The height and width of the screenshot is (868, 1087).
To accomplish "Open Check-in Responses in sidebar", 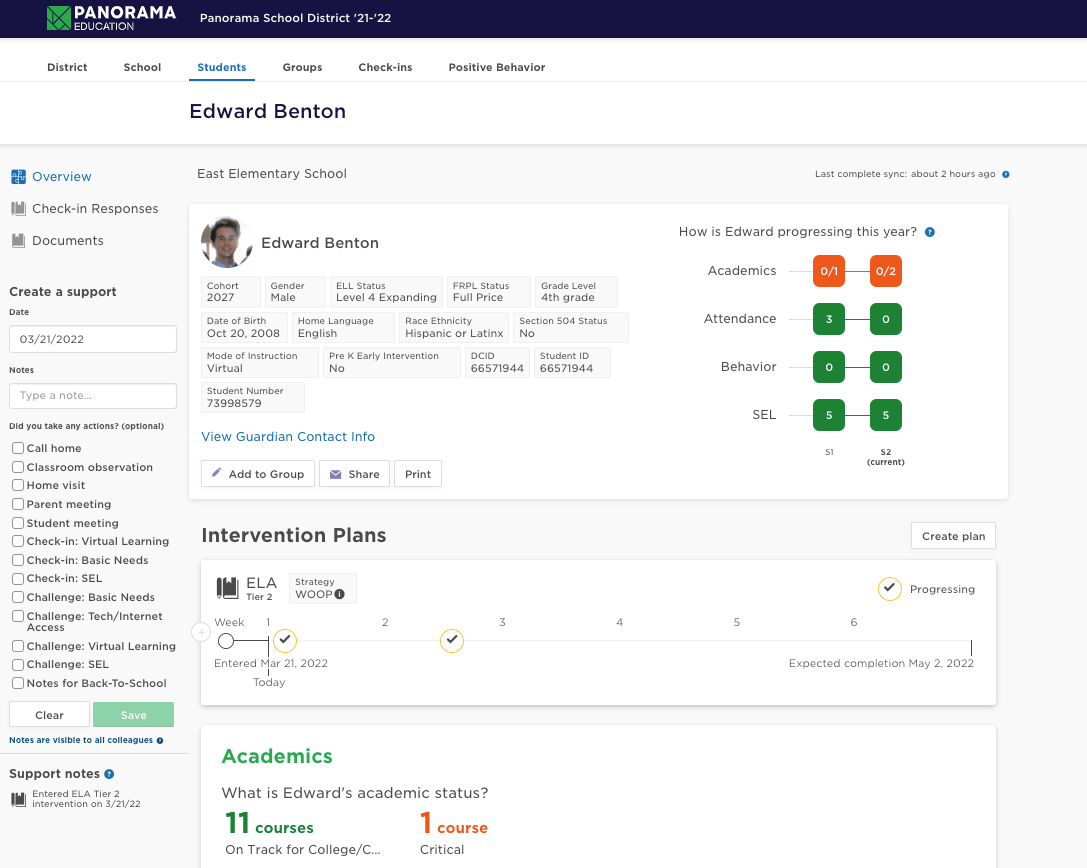I will point(95,209).
